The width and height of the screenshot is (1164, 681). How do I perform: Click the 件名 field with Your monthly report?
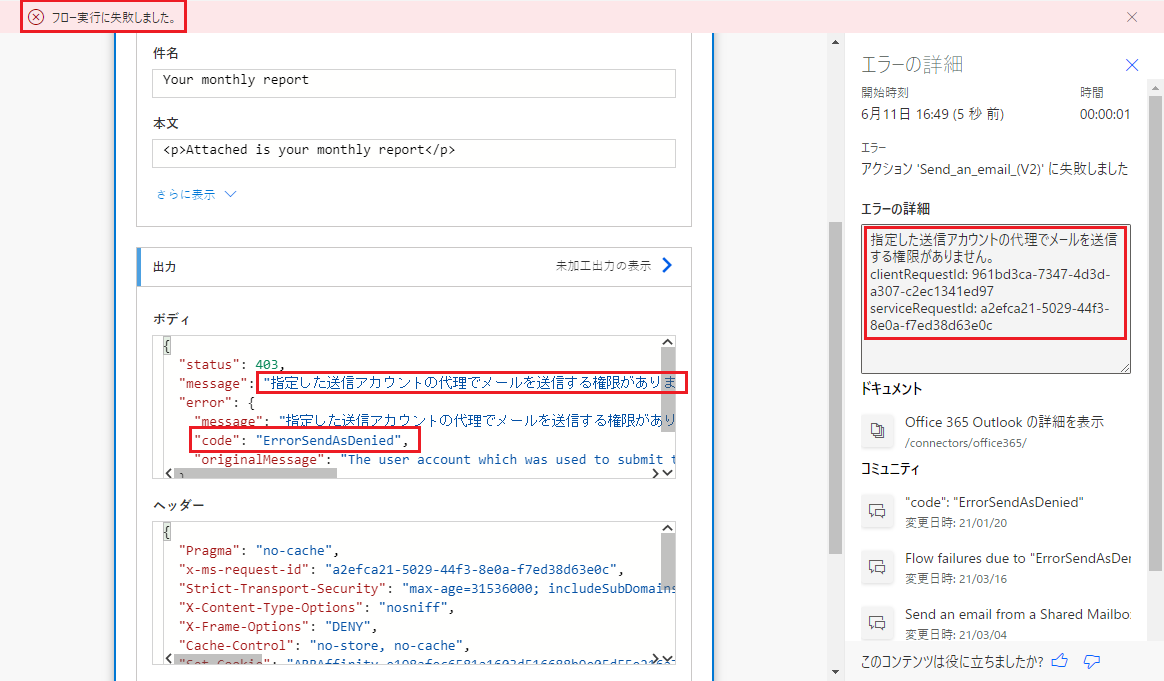tap(413, 83)
